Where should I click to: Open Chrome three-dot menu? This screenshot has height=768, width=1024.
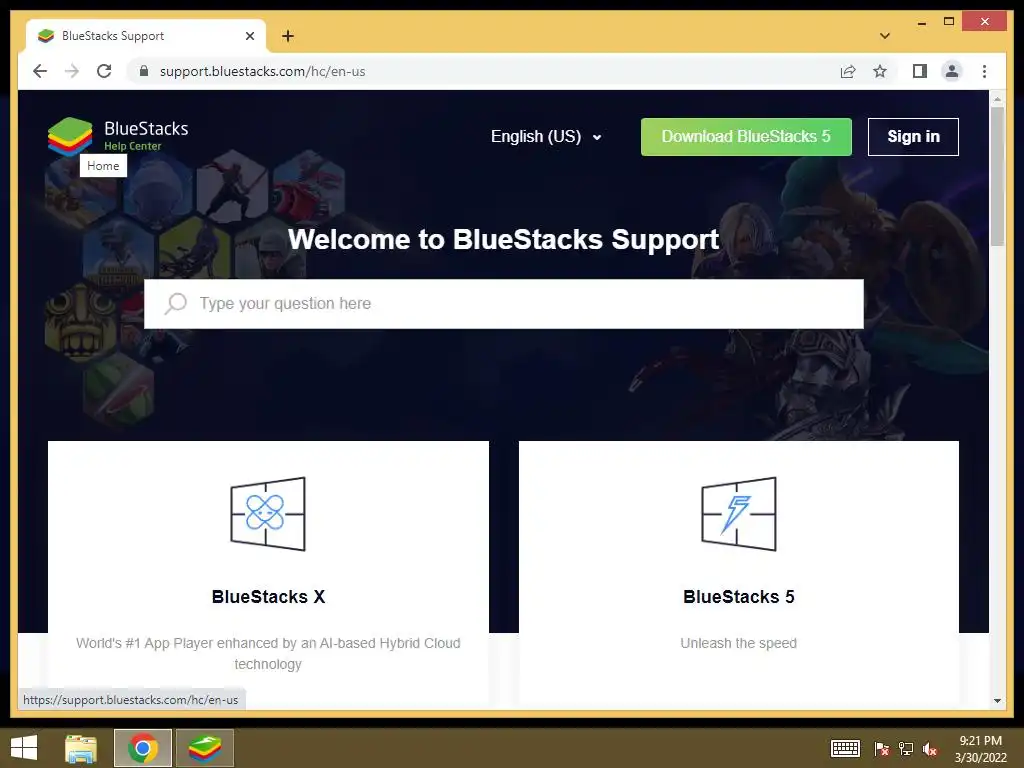(984, 71)
